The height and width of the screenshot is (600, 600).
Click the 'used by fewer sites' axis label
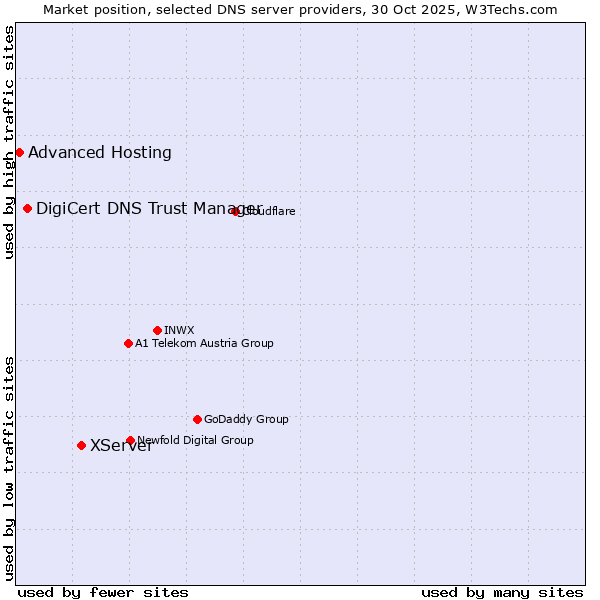pyautogui.click(x=103, y=592)
